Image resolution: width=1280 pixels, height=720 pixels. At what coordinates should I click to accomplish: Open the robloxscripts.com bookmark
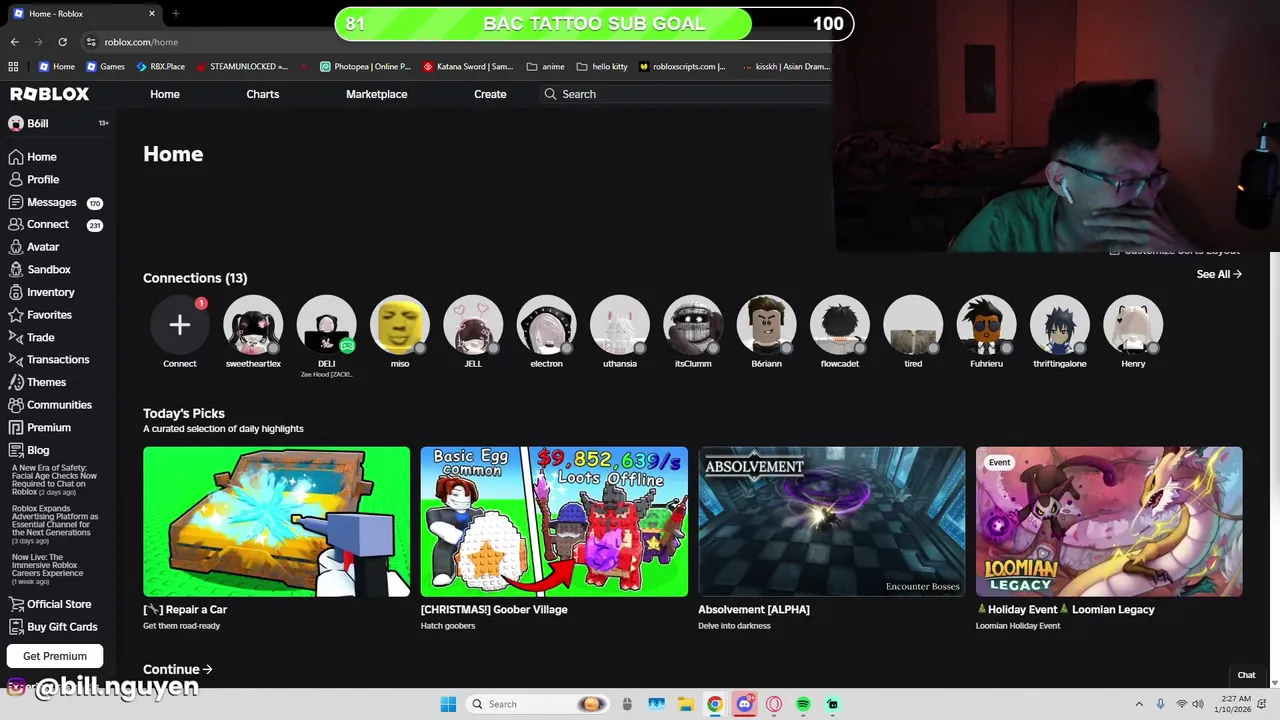coord(682,67)
